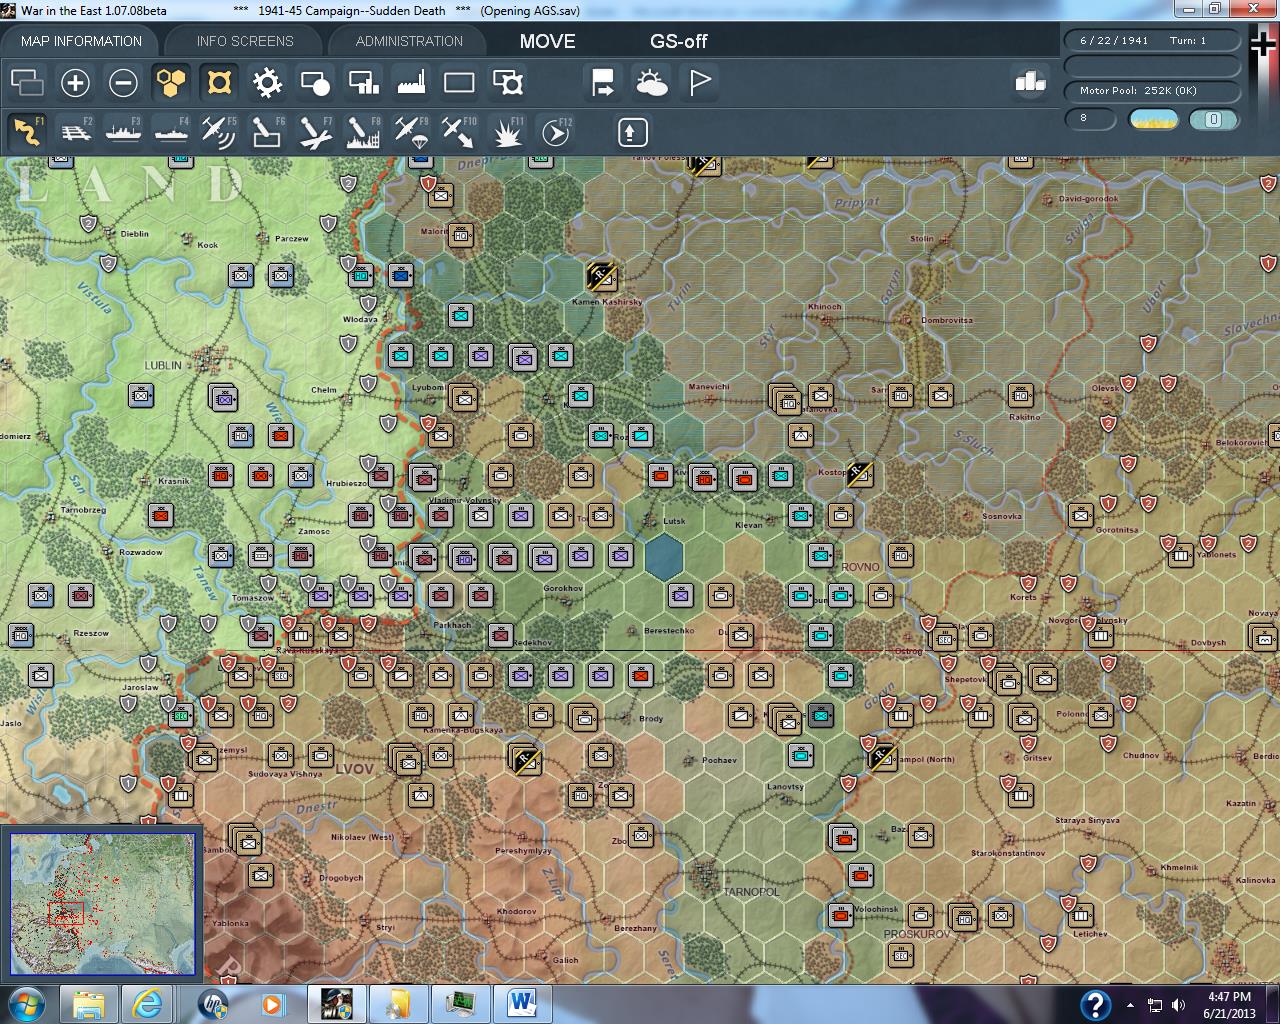Select the F4 amphibious transport mode
This screenshot has height=1024, width=1280.
click(171, 132)
